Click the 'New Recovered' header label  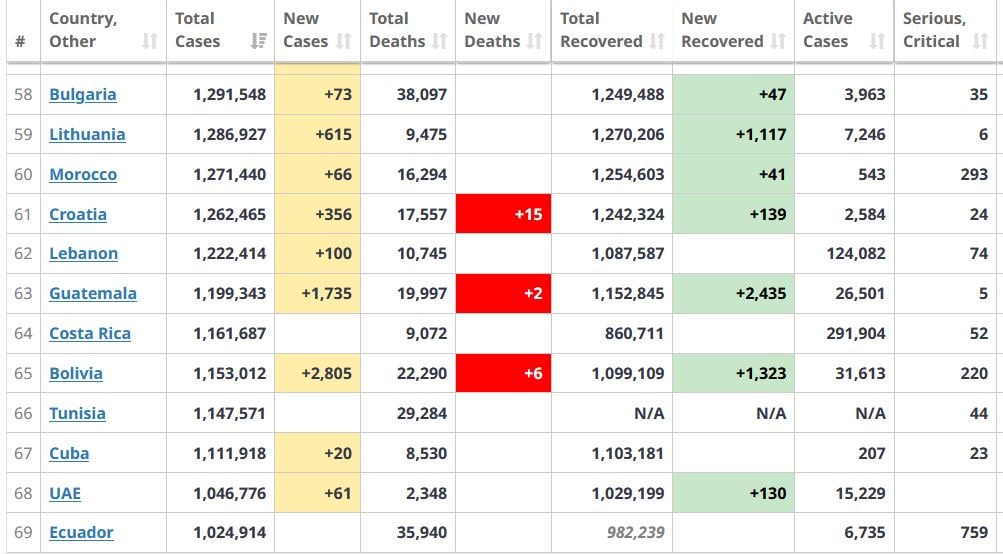[722, 30]
